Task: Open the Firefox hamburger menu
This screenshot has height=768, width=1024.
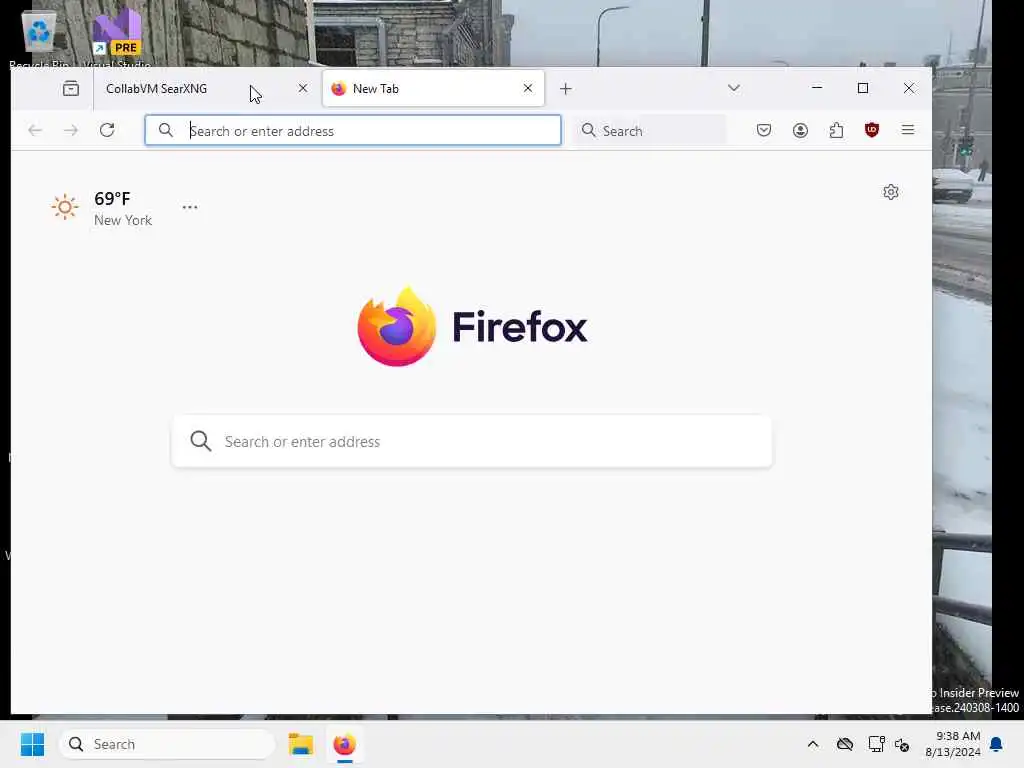Action: point(908,130)
